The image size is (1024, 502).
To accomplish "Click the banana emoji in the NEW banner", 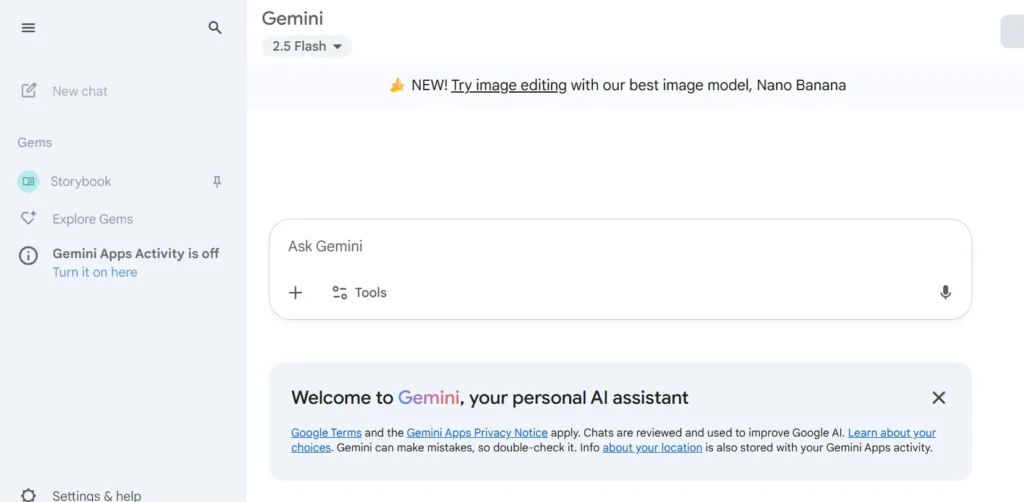I will tap(397, 85).
